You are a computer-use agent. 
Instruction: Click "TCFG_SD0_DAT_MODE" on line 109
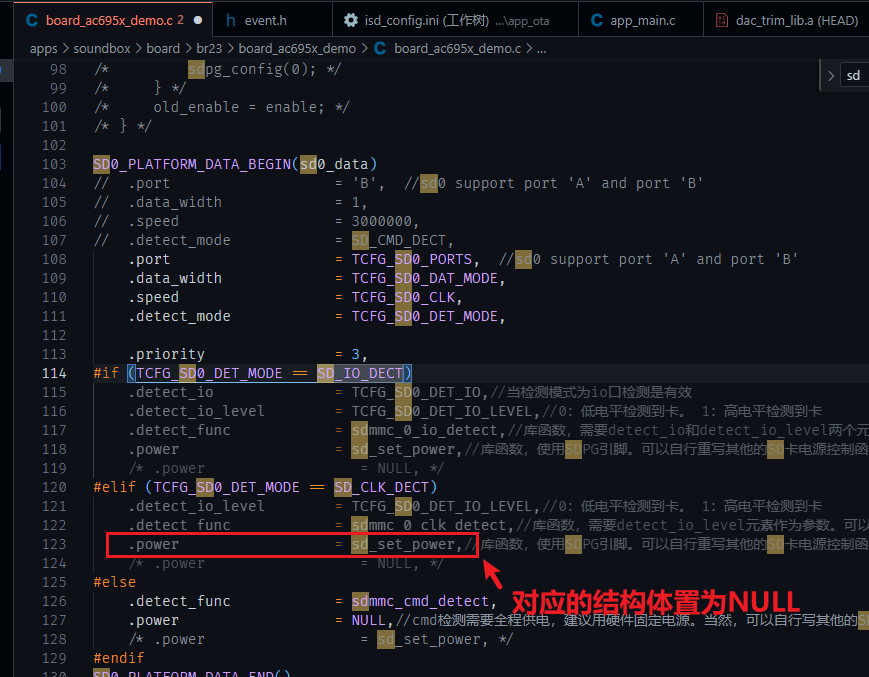coord(425,278)
